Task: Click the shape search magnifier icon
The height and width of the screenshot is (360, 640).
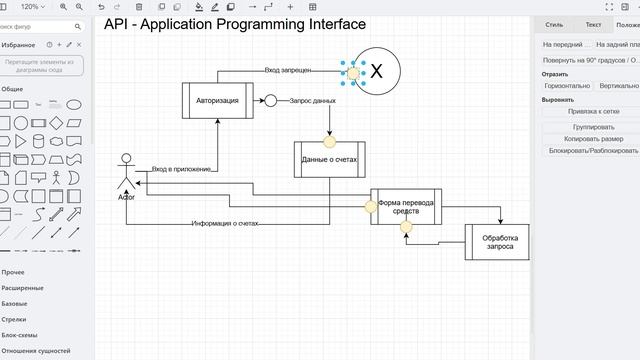Action: pyautogui.click(x=78, y=27)
